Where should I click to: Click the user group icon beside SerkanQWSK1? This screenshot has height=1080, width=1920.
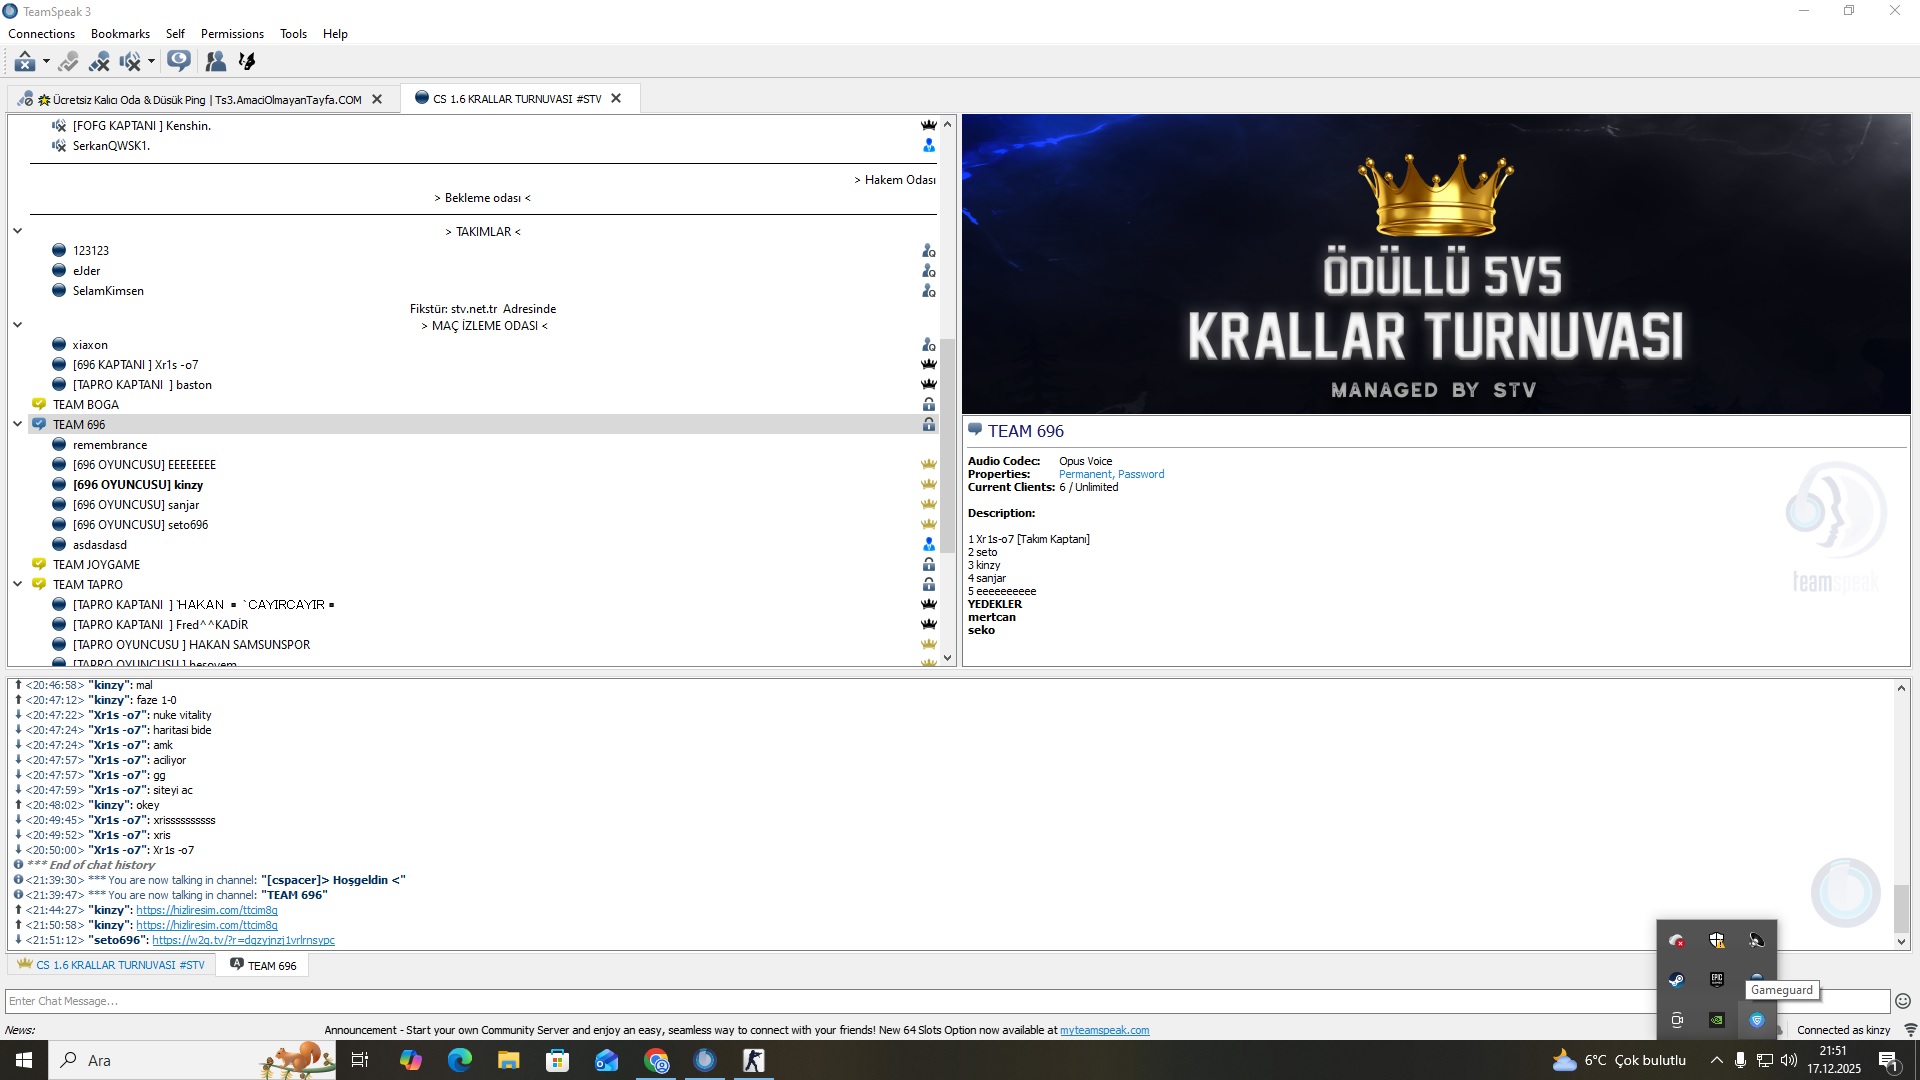coord(928,146)
